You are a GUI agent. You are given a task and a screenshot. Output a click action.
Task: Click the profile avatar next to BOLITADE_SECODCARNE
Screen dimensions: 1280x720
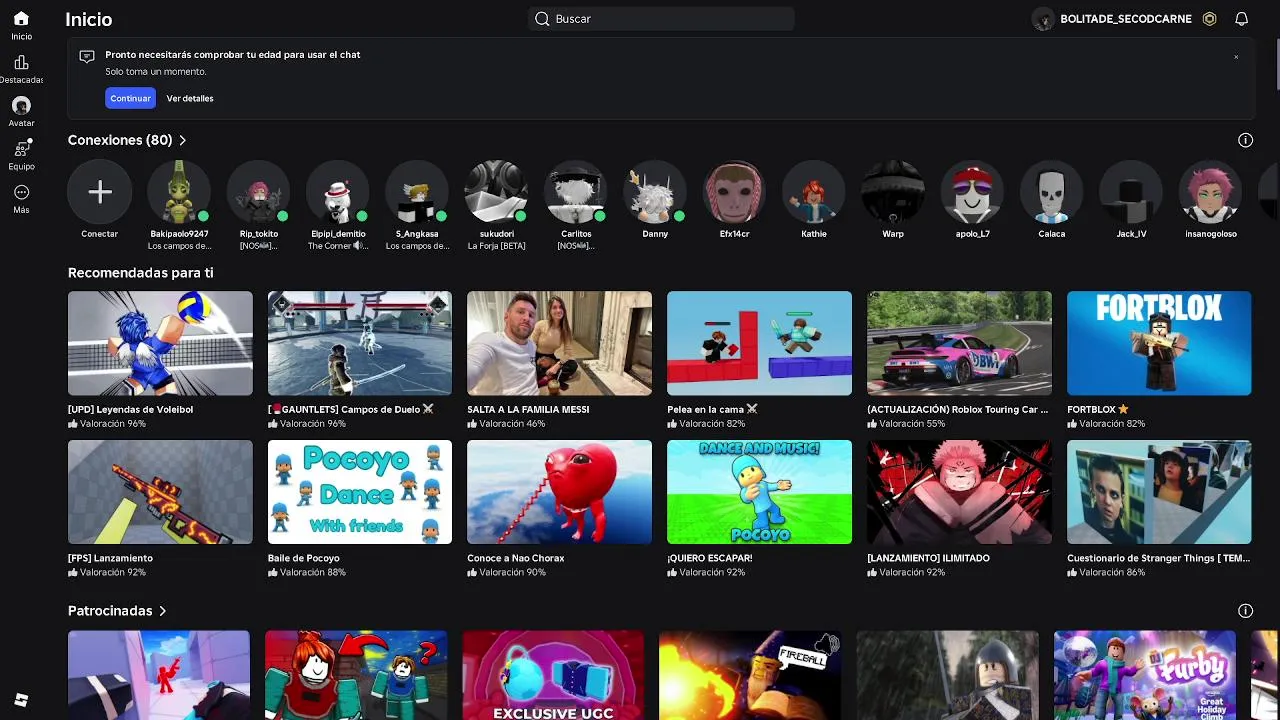(1043, 19)
